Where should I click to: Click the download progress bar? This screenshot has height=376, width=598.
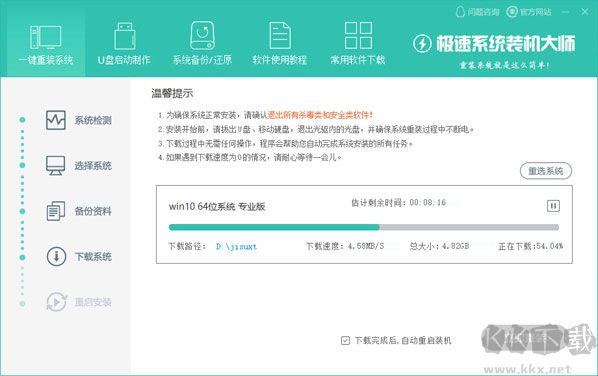364,227
